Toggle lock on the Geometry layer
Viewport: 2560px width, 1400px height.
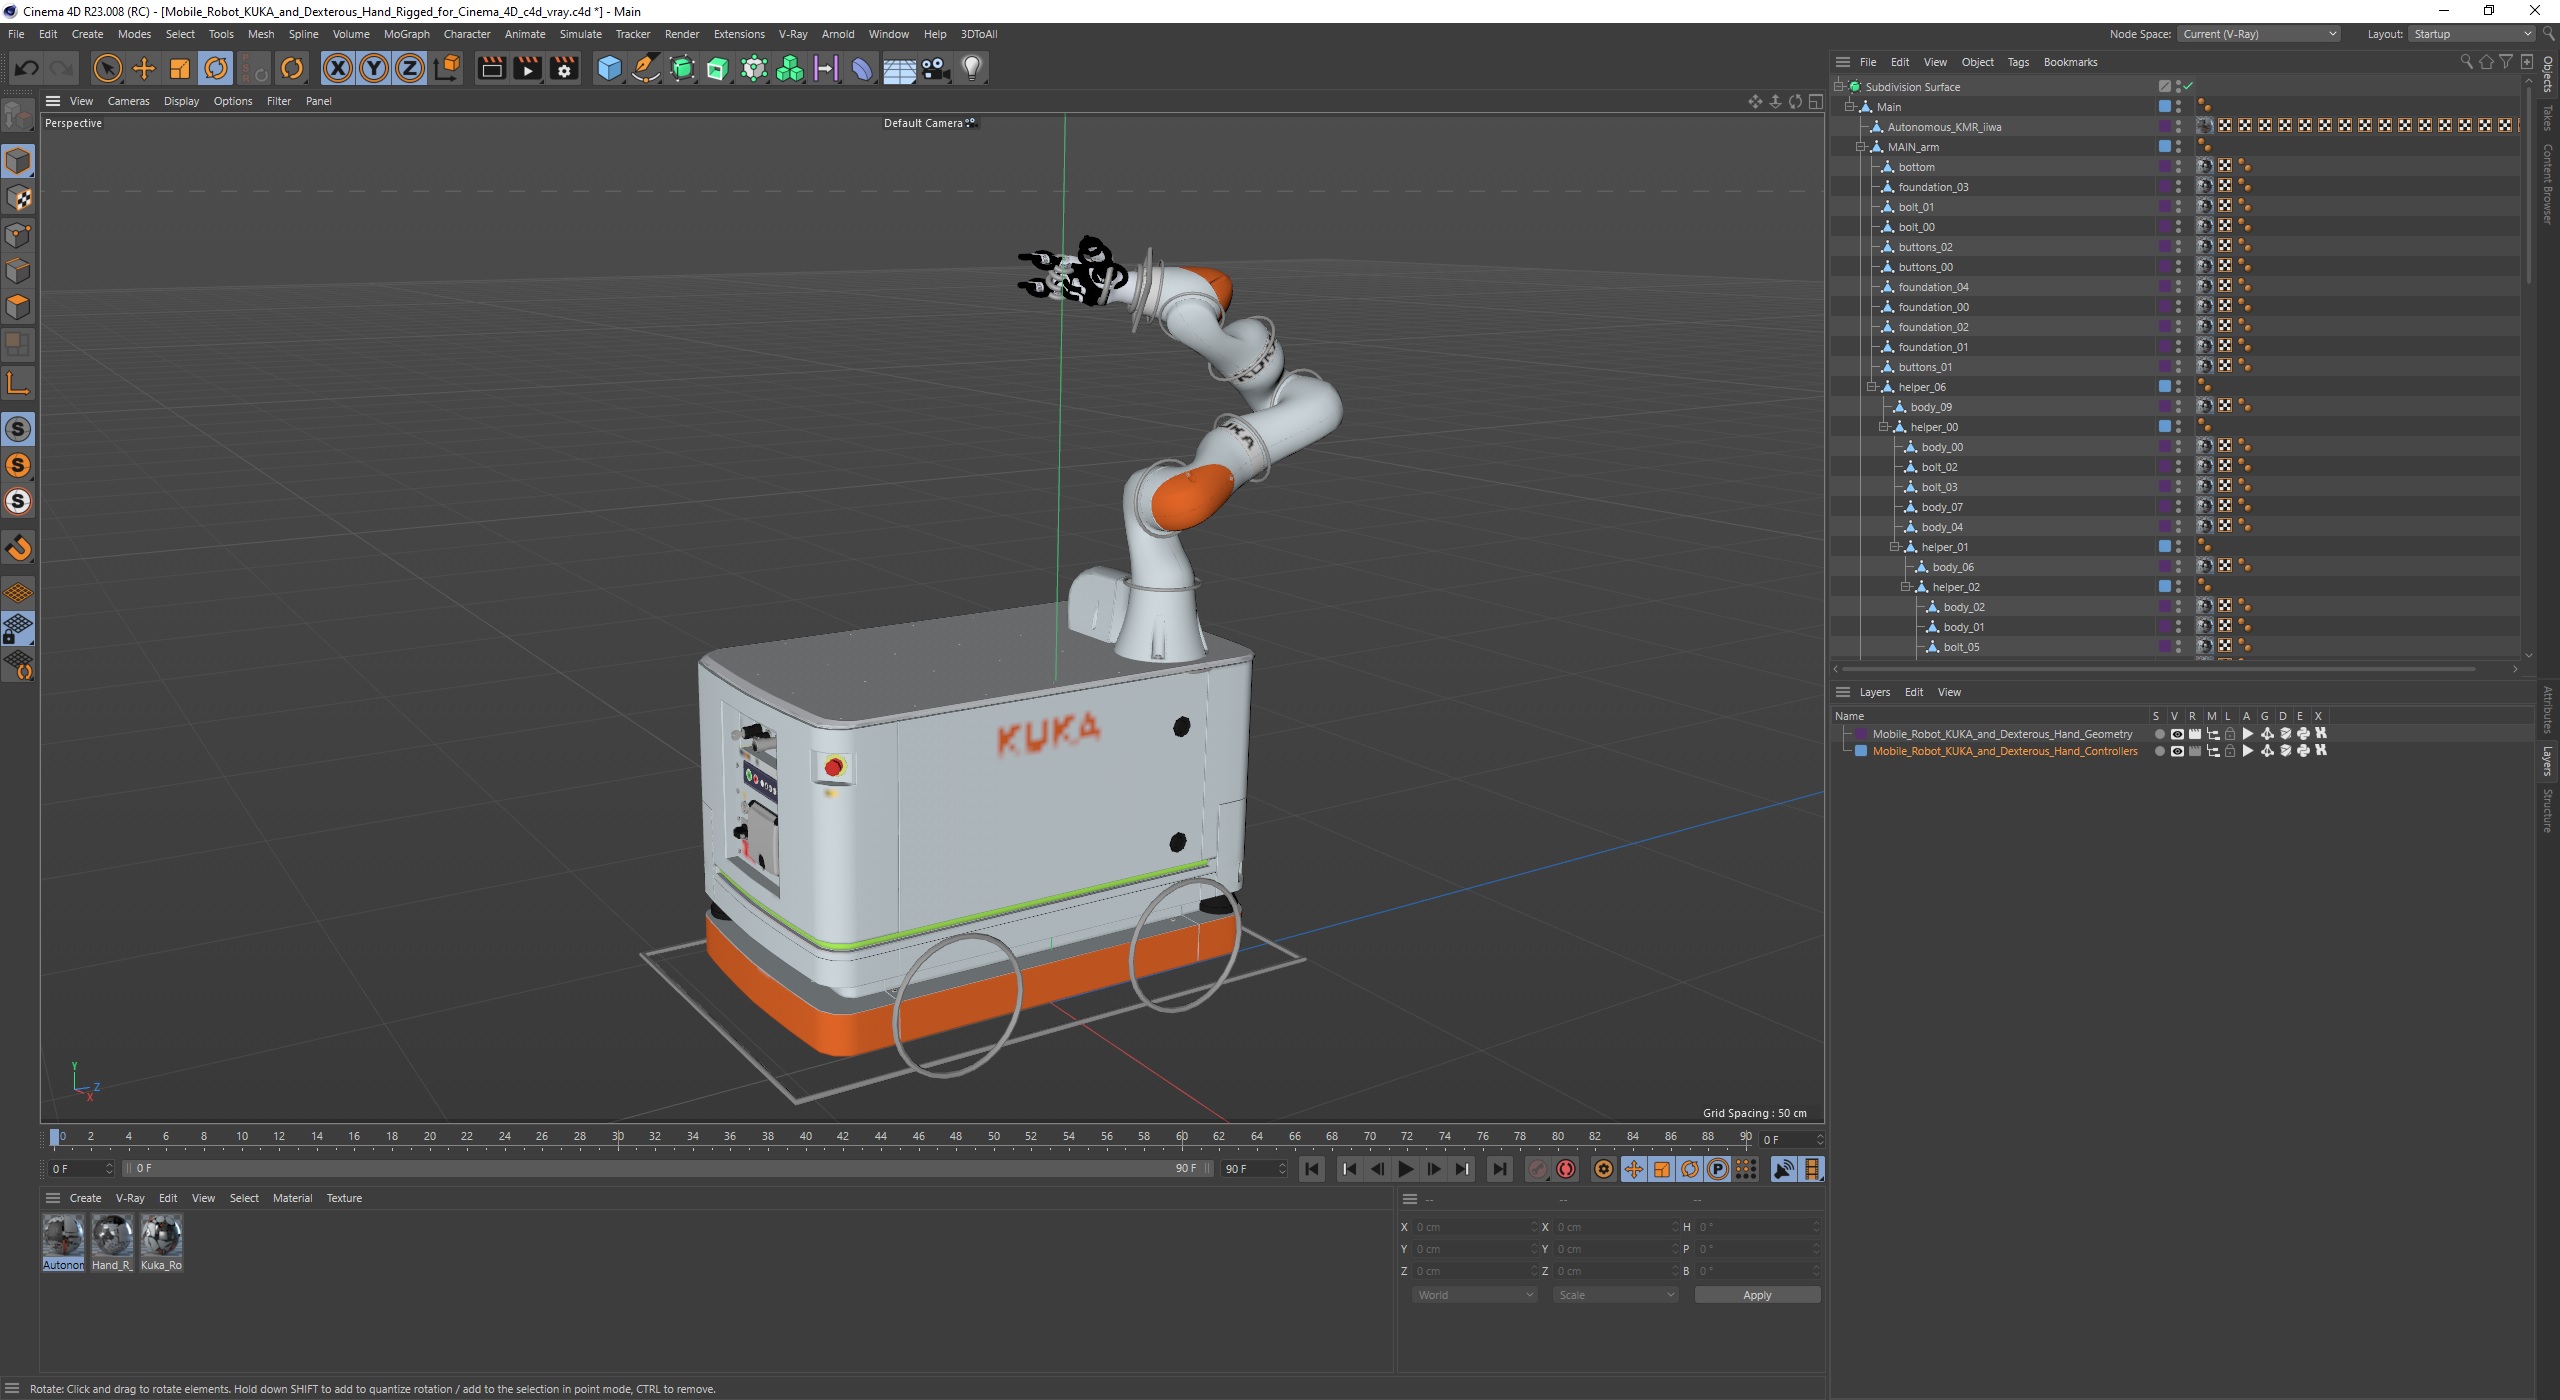[2230, 734]
